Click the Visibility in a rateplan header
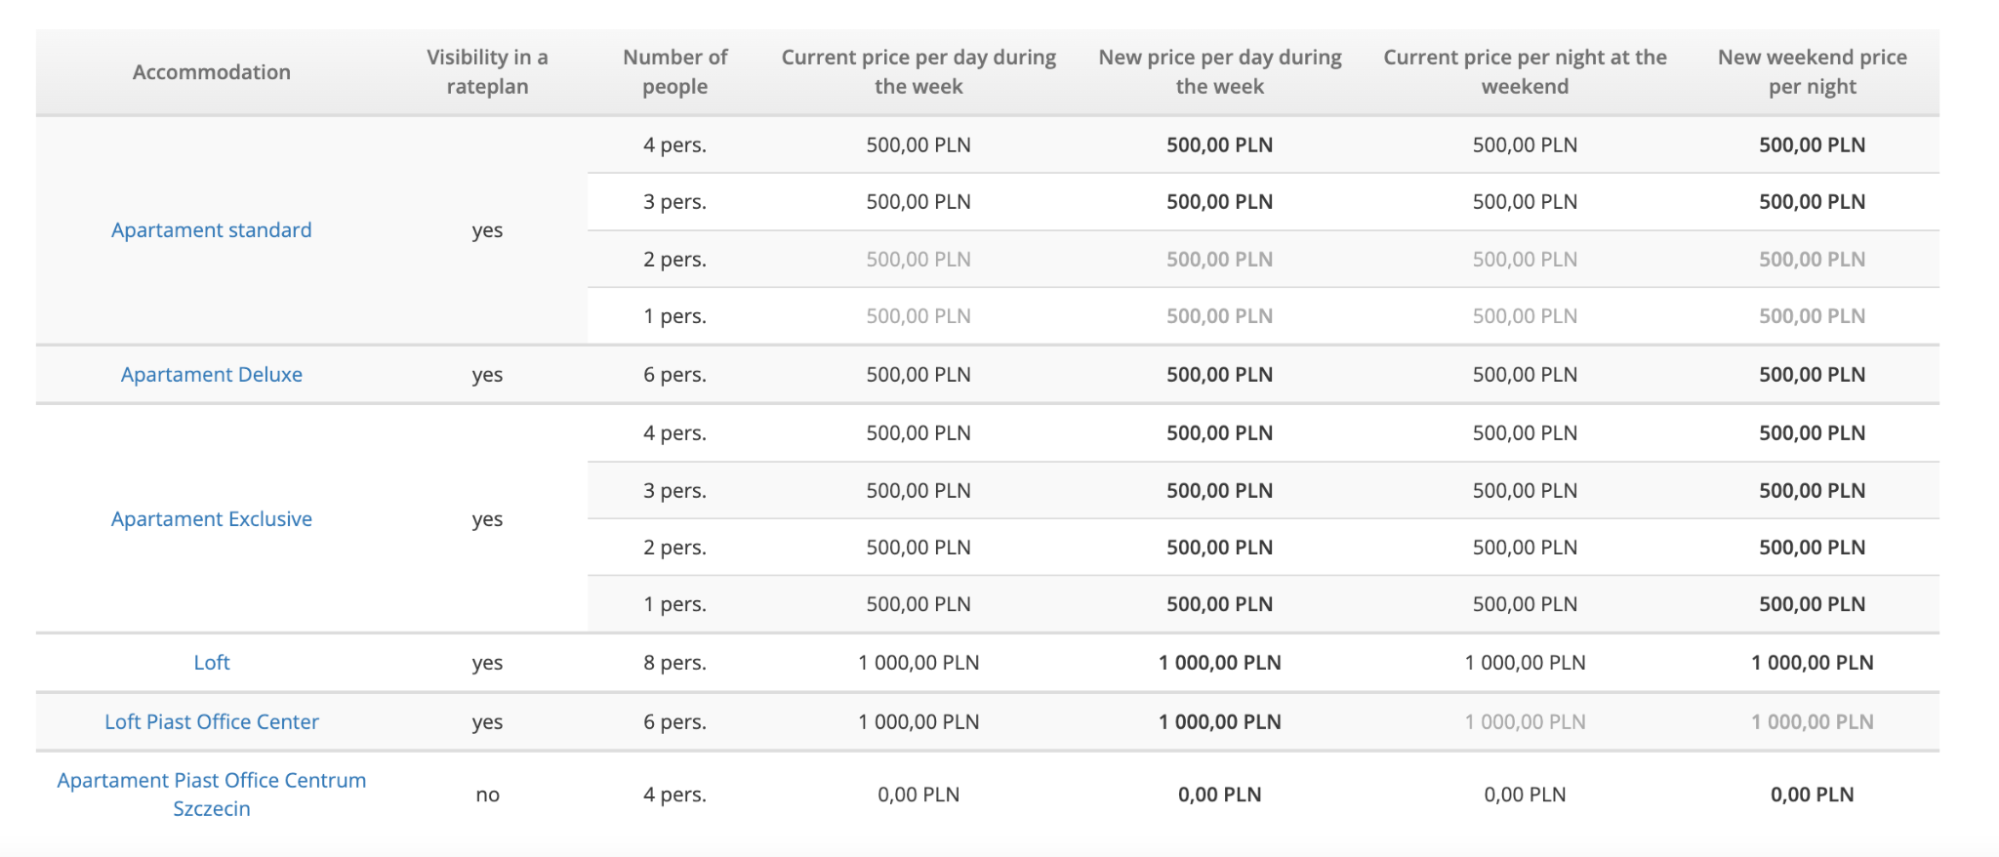The width and height of the screenshot is (1999, 857). (x=487, y=72)
